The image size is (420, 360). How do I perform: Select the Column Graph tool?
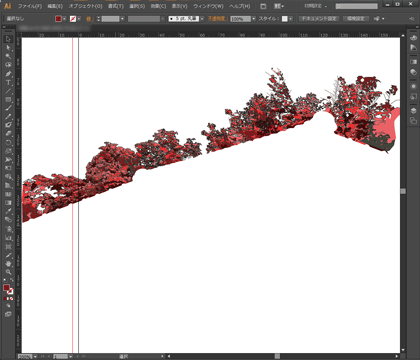click(8, 238)
